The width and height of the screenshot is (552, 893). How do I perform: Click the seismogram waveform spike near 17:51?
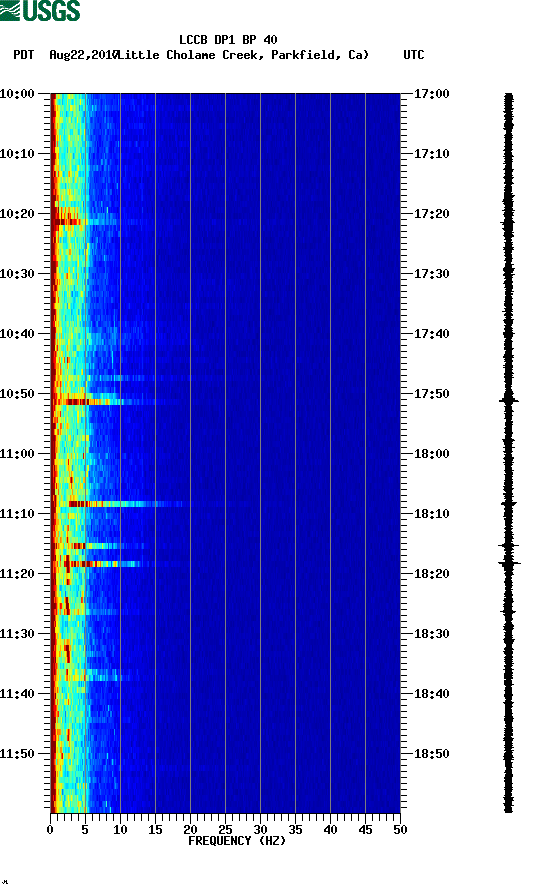point(509,400)
